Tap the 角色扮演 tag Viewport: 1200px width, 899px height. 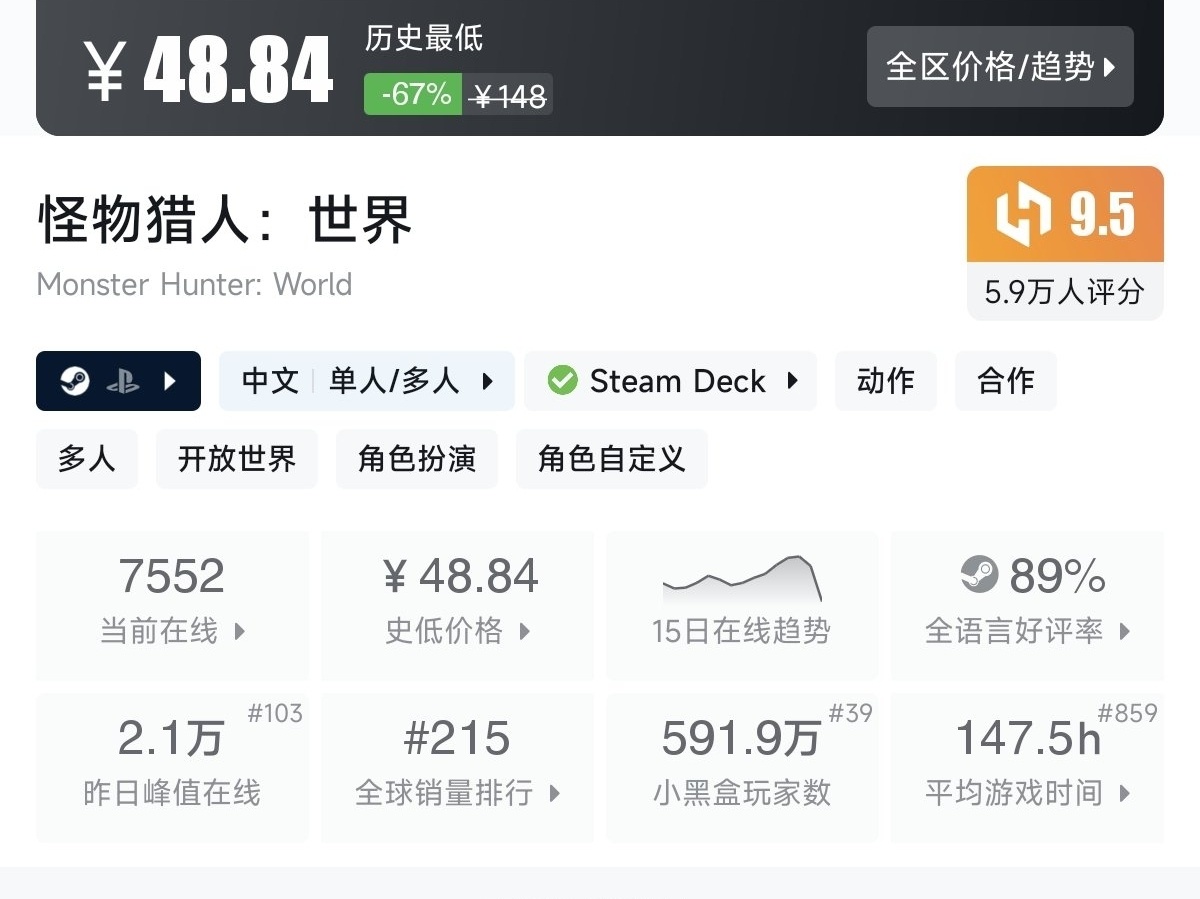coord(417,459)
